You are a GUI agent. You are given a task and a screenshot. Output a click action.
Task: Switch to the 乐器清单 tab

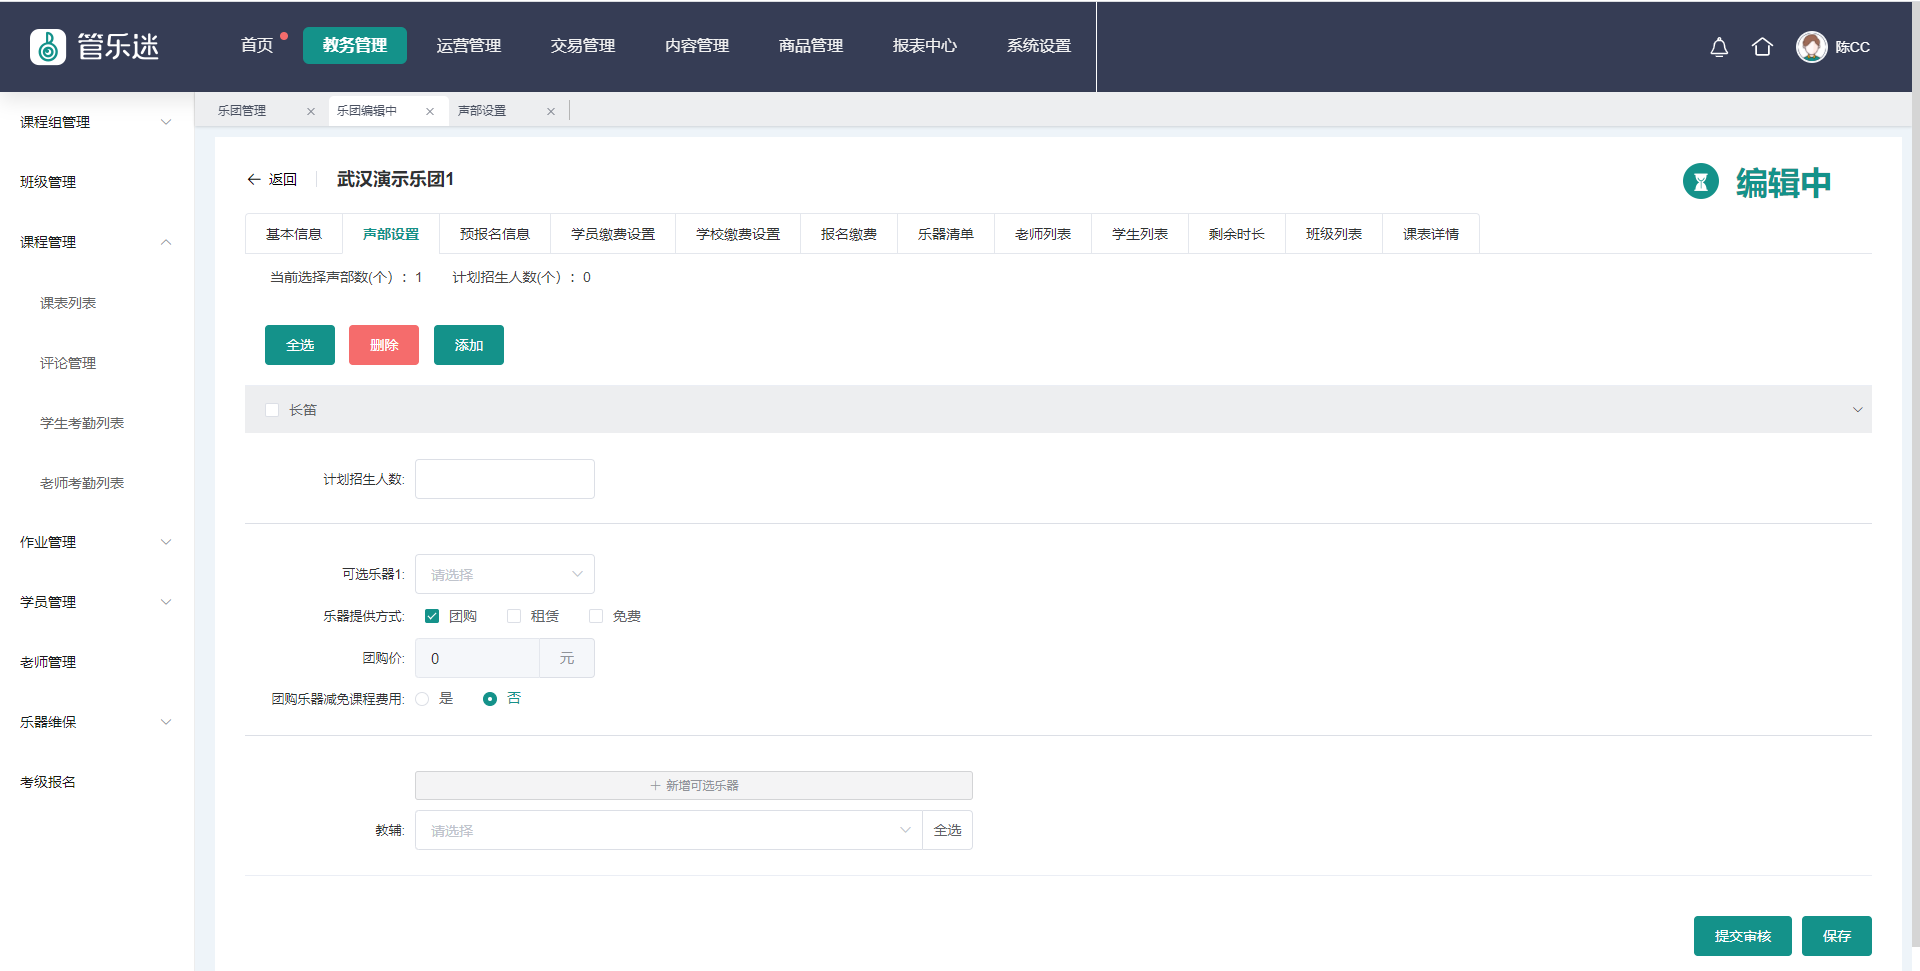945,234
